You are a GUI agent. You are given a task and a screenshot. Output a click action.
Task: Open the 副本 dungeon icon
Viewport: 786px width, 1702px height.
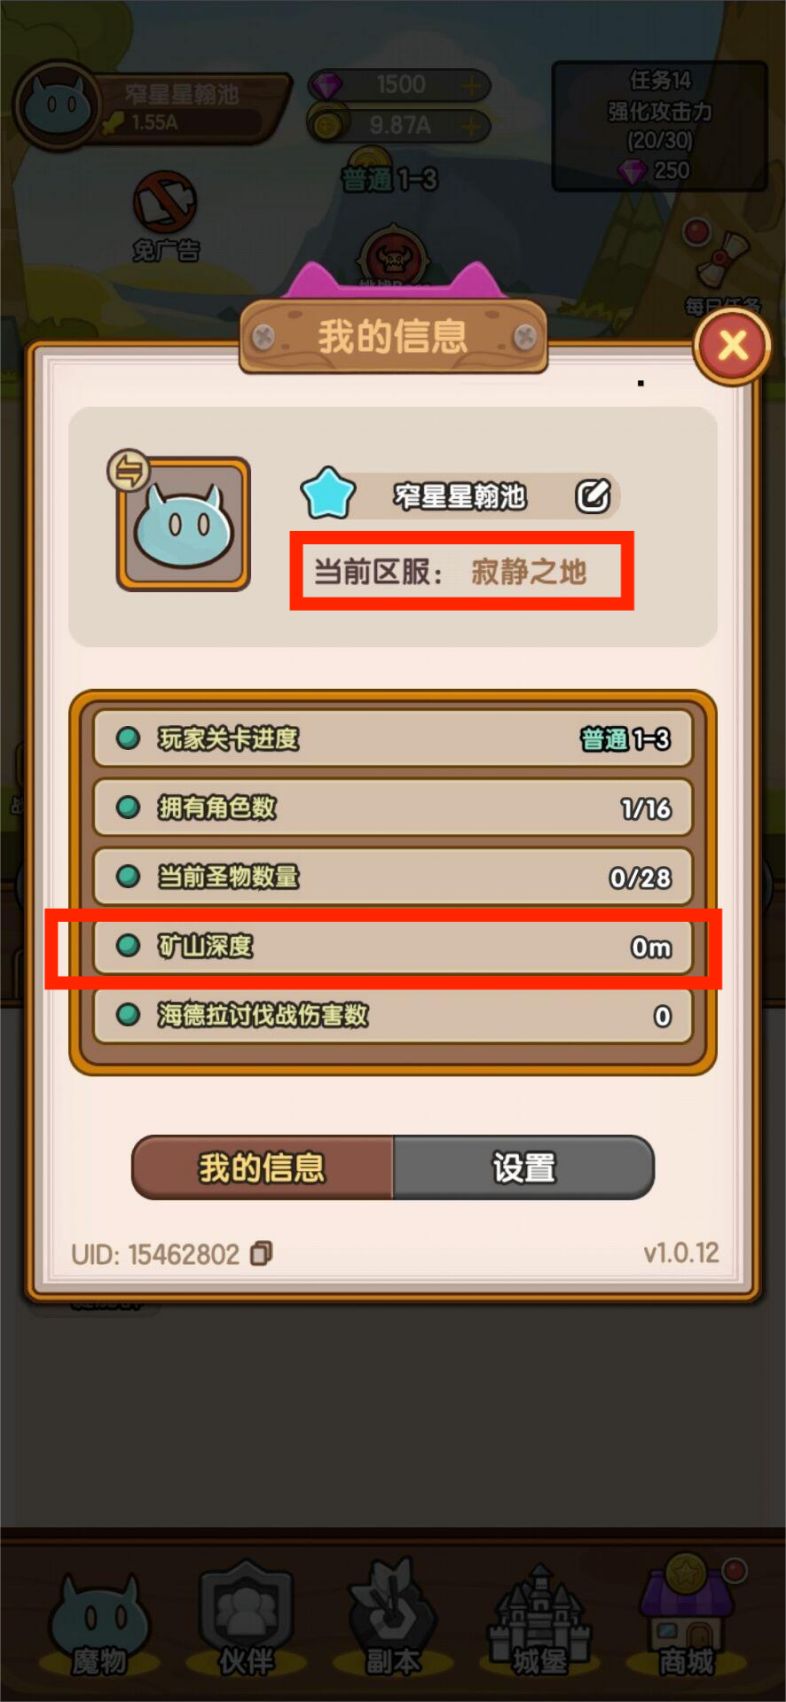[x=392, y=1620]
